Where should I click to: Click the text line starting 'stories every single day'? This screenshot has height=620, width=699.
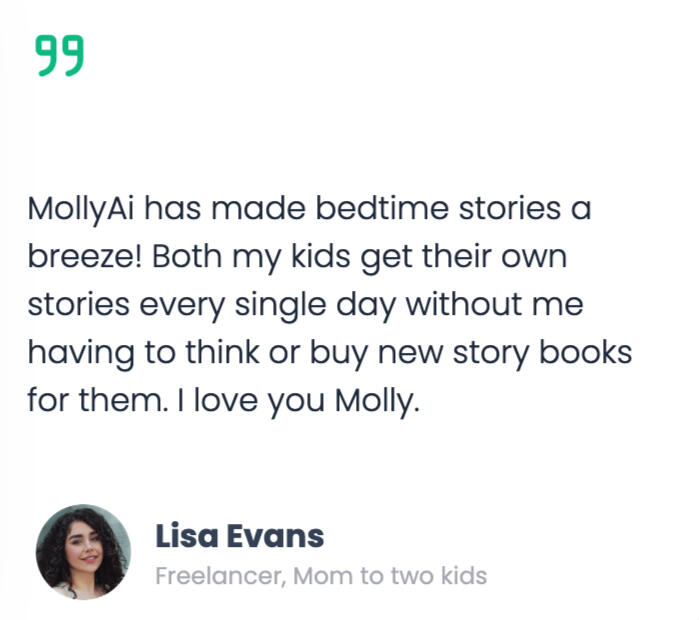[x=305, y=306]
